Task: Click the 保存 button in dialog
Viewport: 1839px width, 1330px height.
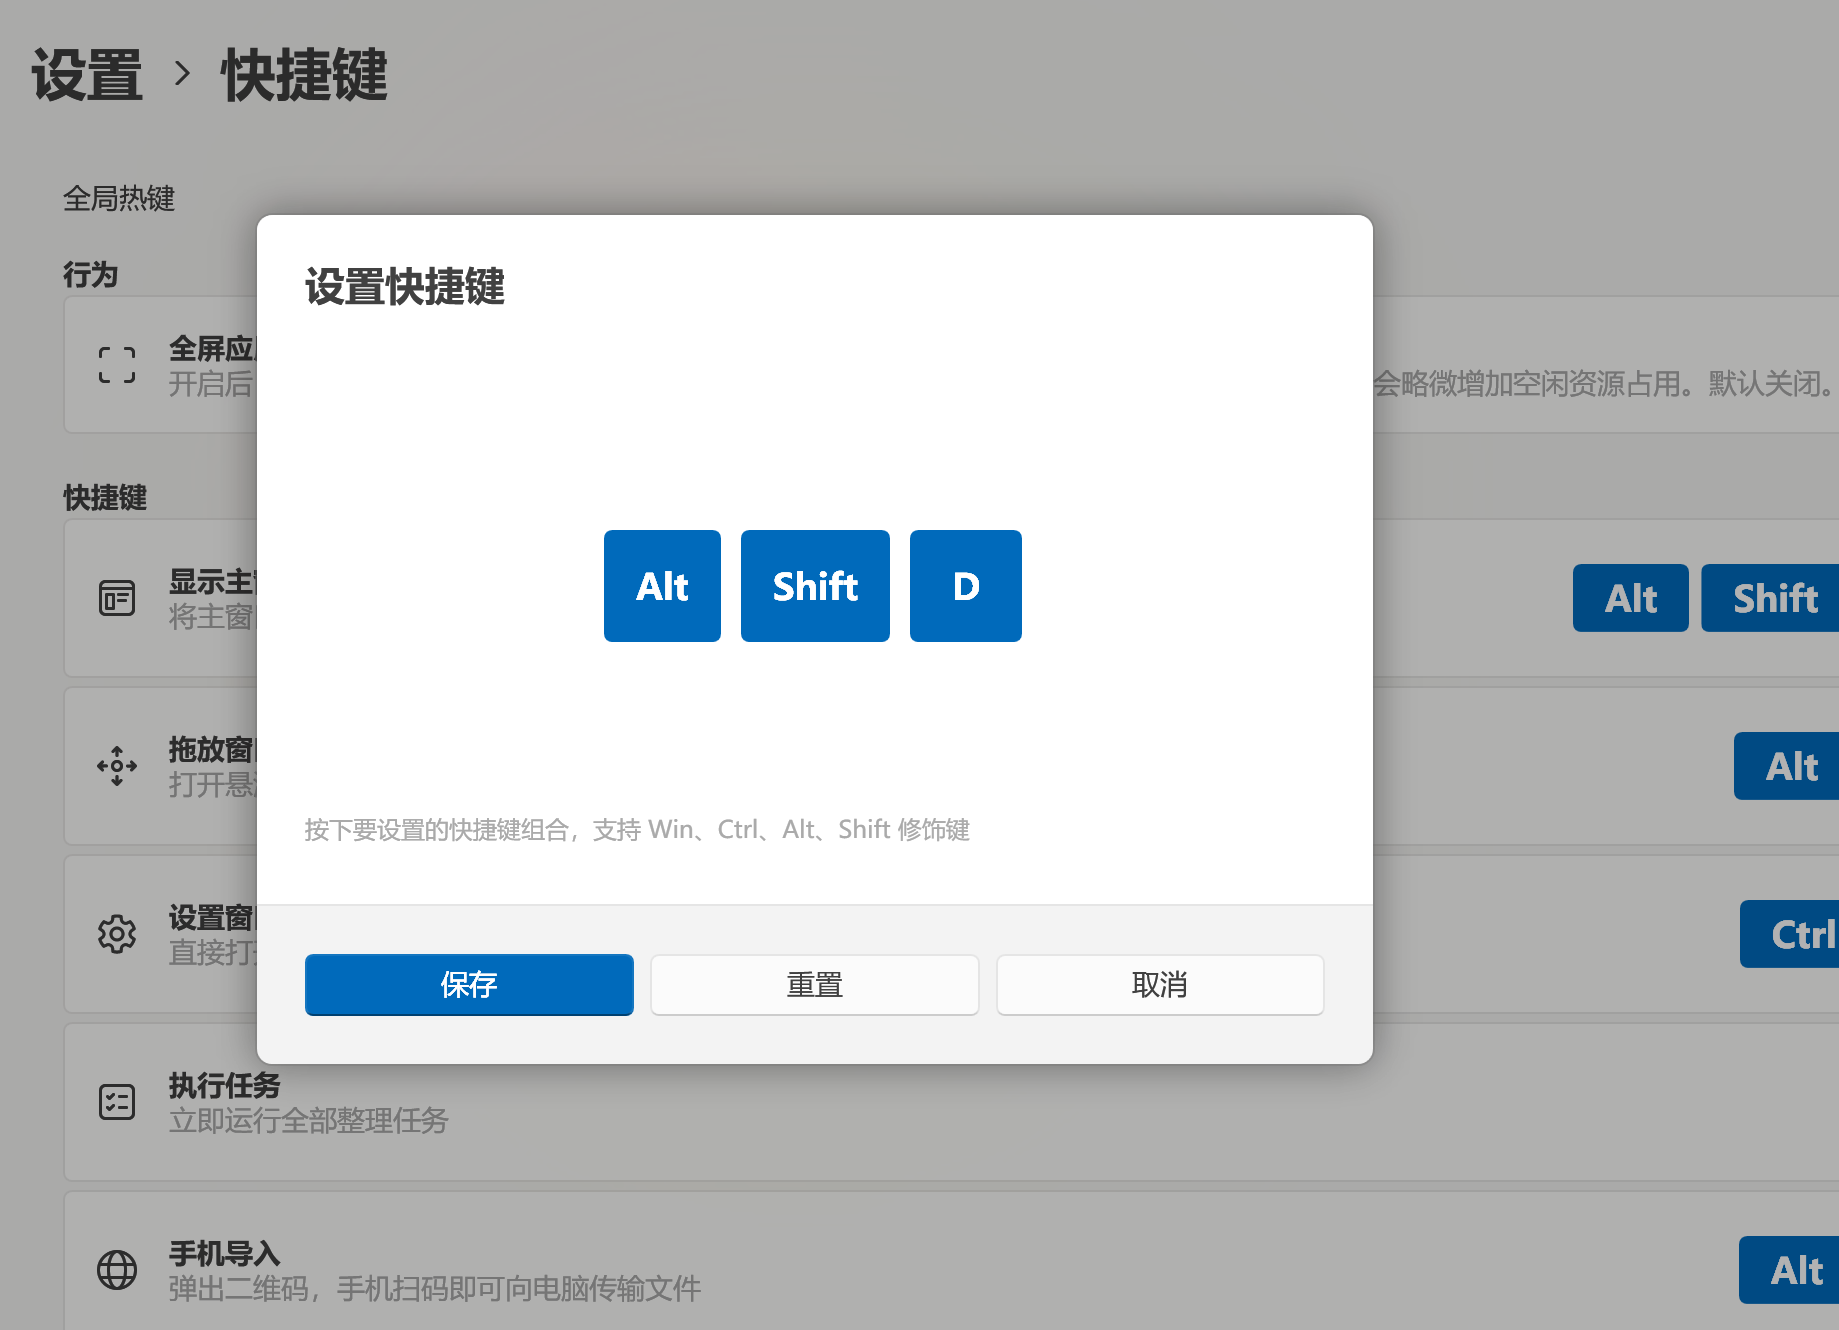Action: click(x=469, y=985)
